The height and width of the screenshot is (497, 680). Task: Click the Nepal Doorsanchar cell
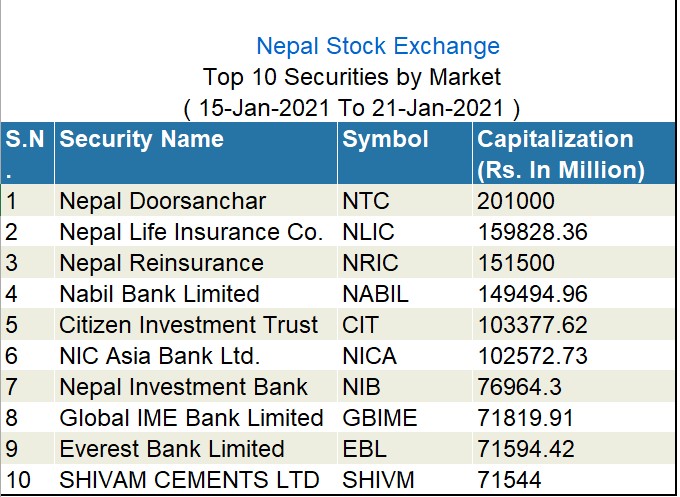pyautogui.click(x=162, y=201)
